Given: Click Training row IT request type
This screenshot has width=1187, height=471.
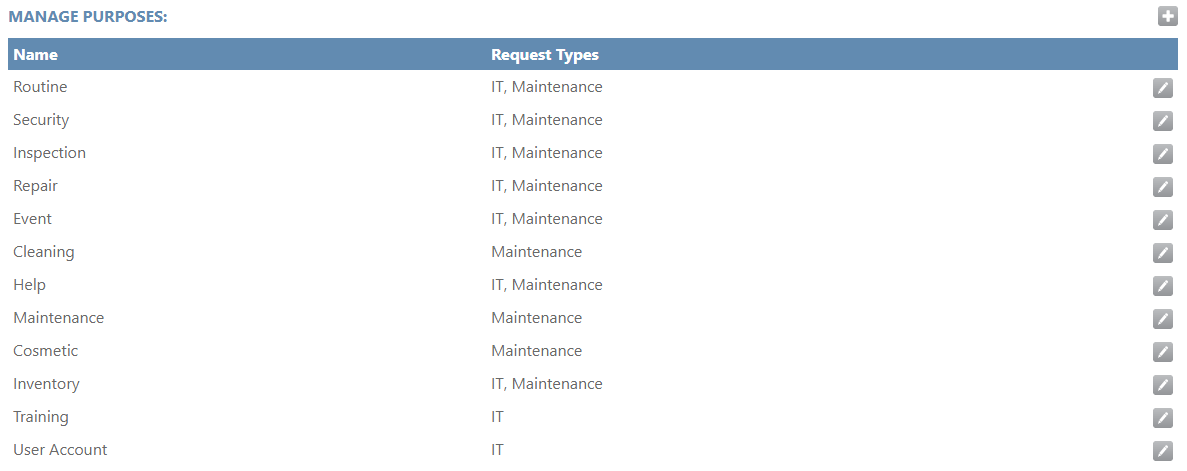Looking at the screenshot, I should click(x=497, y=417).
